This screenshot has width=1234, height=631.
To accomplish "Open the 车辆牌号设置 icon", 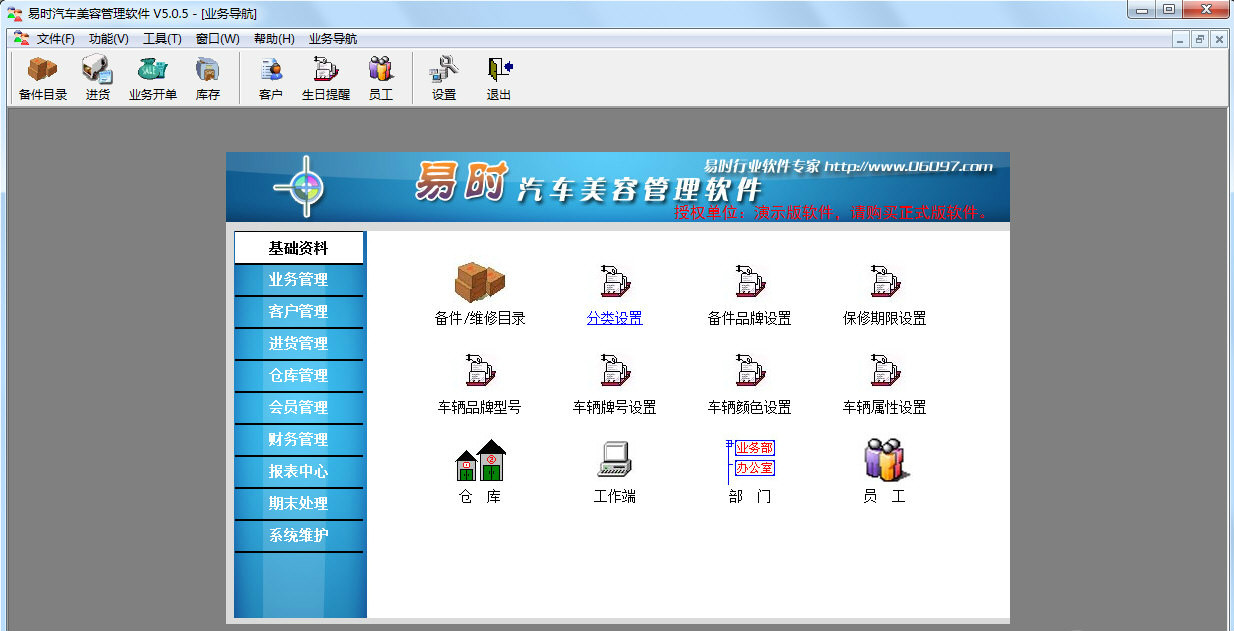I will pos(615,371).
